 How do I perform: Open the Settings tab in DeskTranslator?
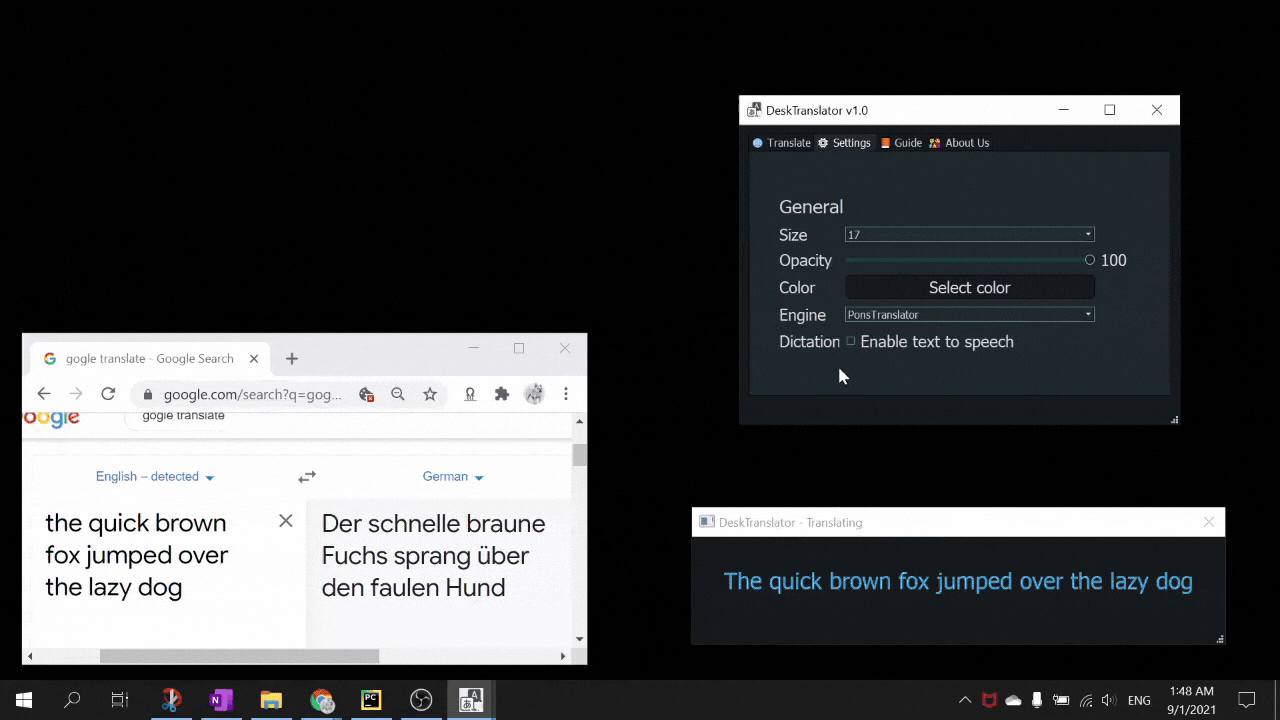(x=845, y=143)
